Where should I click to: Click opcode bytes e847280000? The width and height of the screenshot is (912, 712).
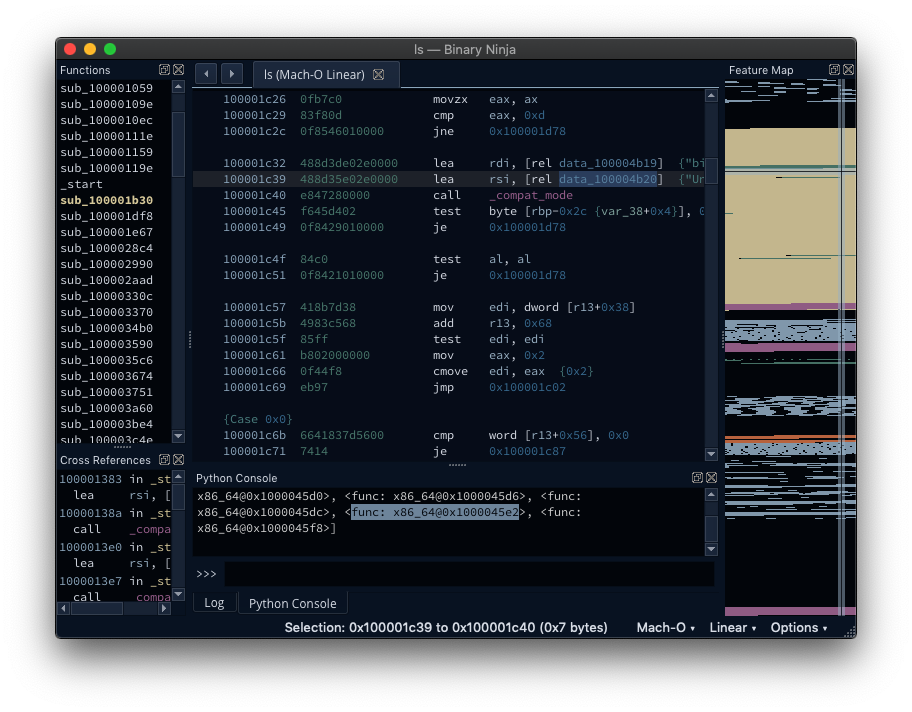click(334, 195)
